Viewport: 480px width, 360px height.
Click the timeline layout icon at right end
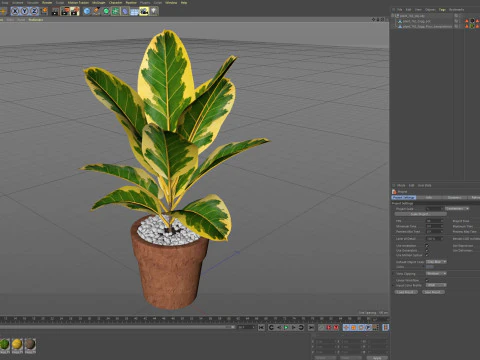click(x=385, y=328)
